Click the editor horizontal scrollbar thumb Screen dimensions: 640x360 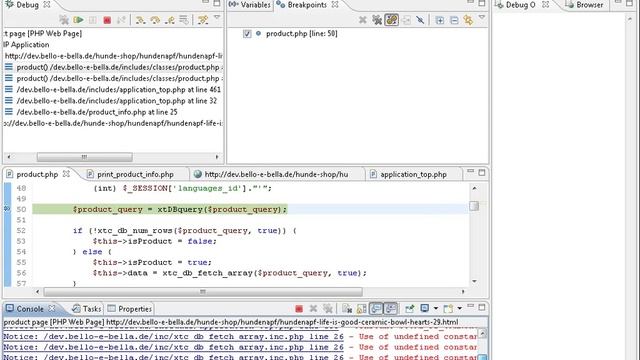(x=203, y=291)
